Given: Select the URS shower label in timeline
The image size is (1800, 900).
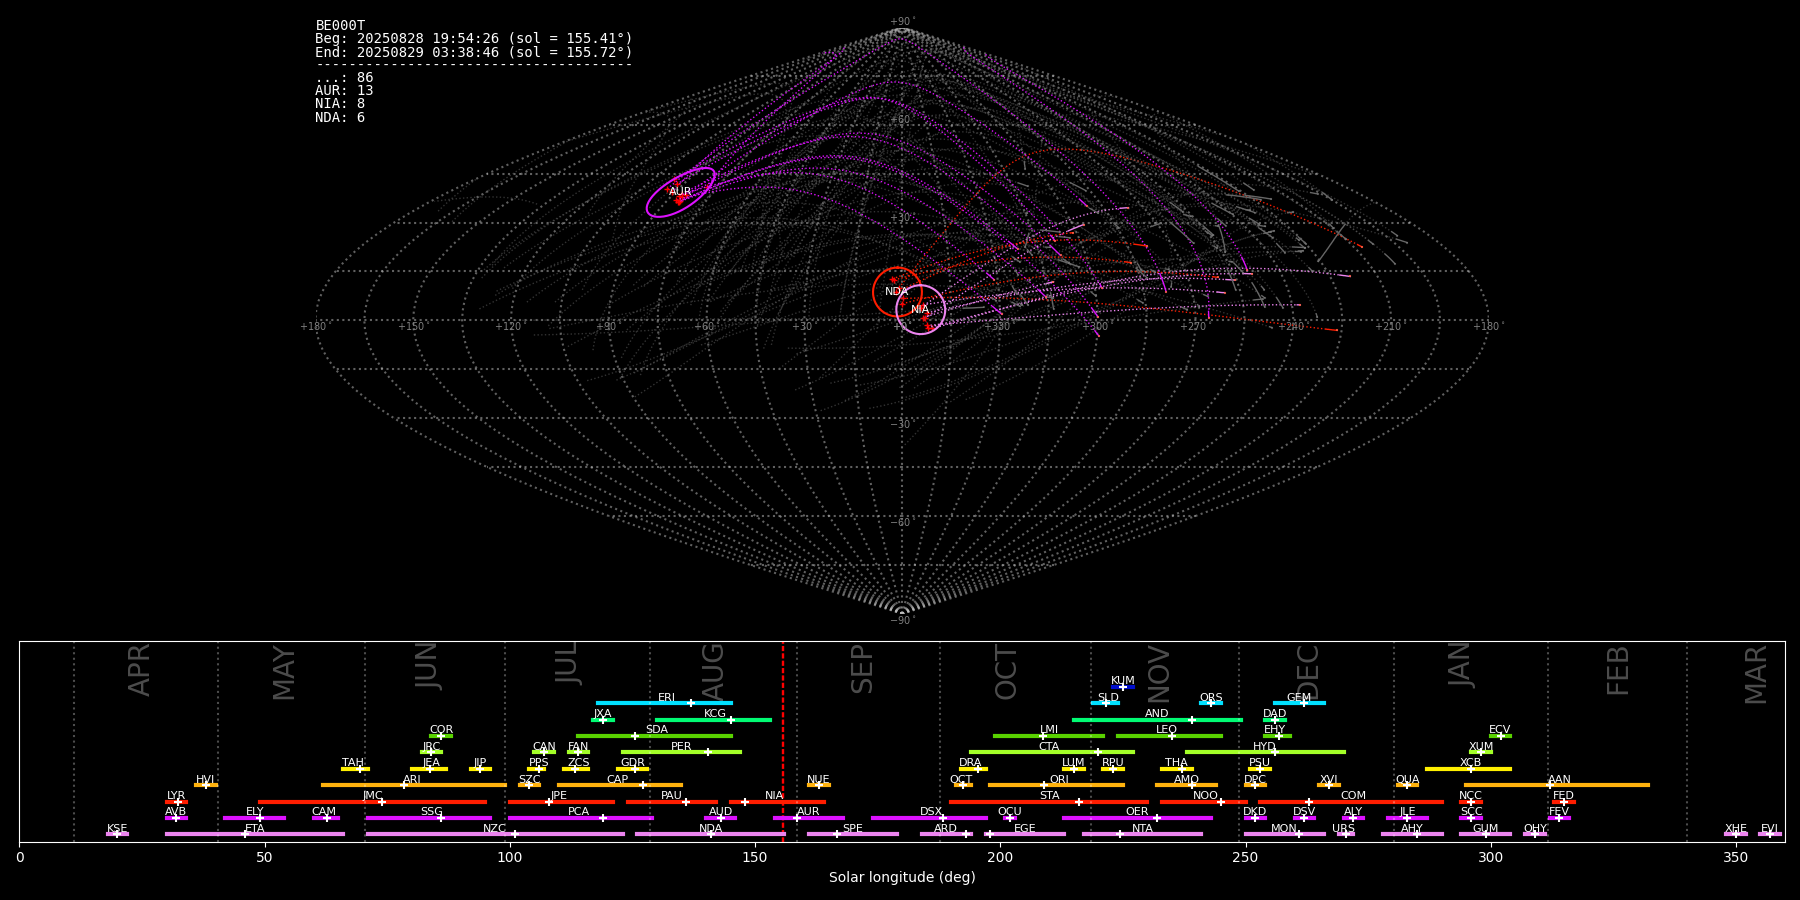Looking at the screenshot, I should (1343, 829).
